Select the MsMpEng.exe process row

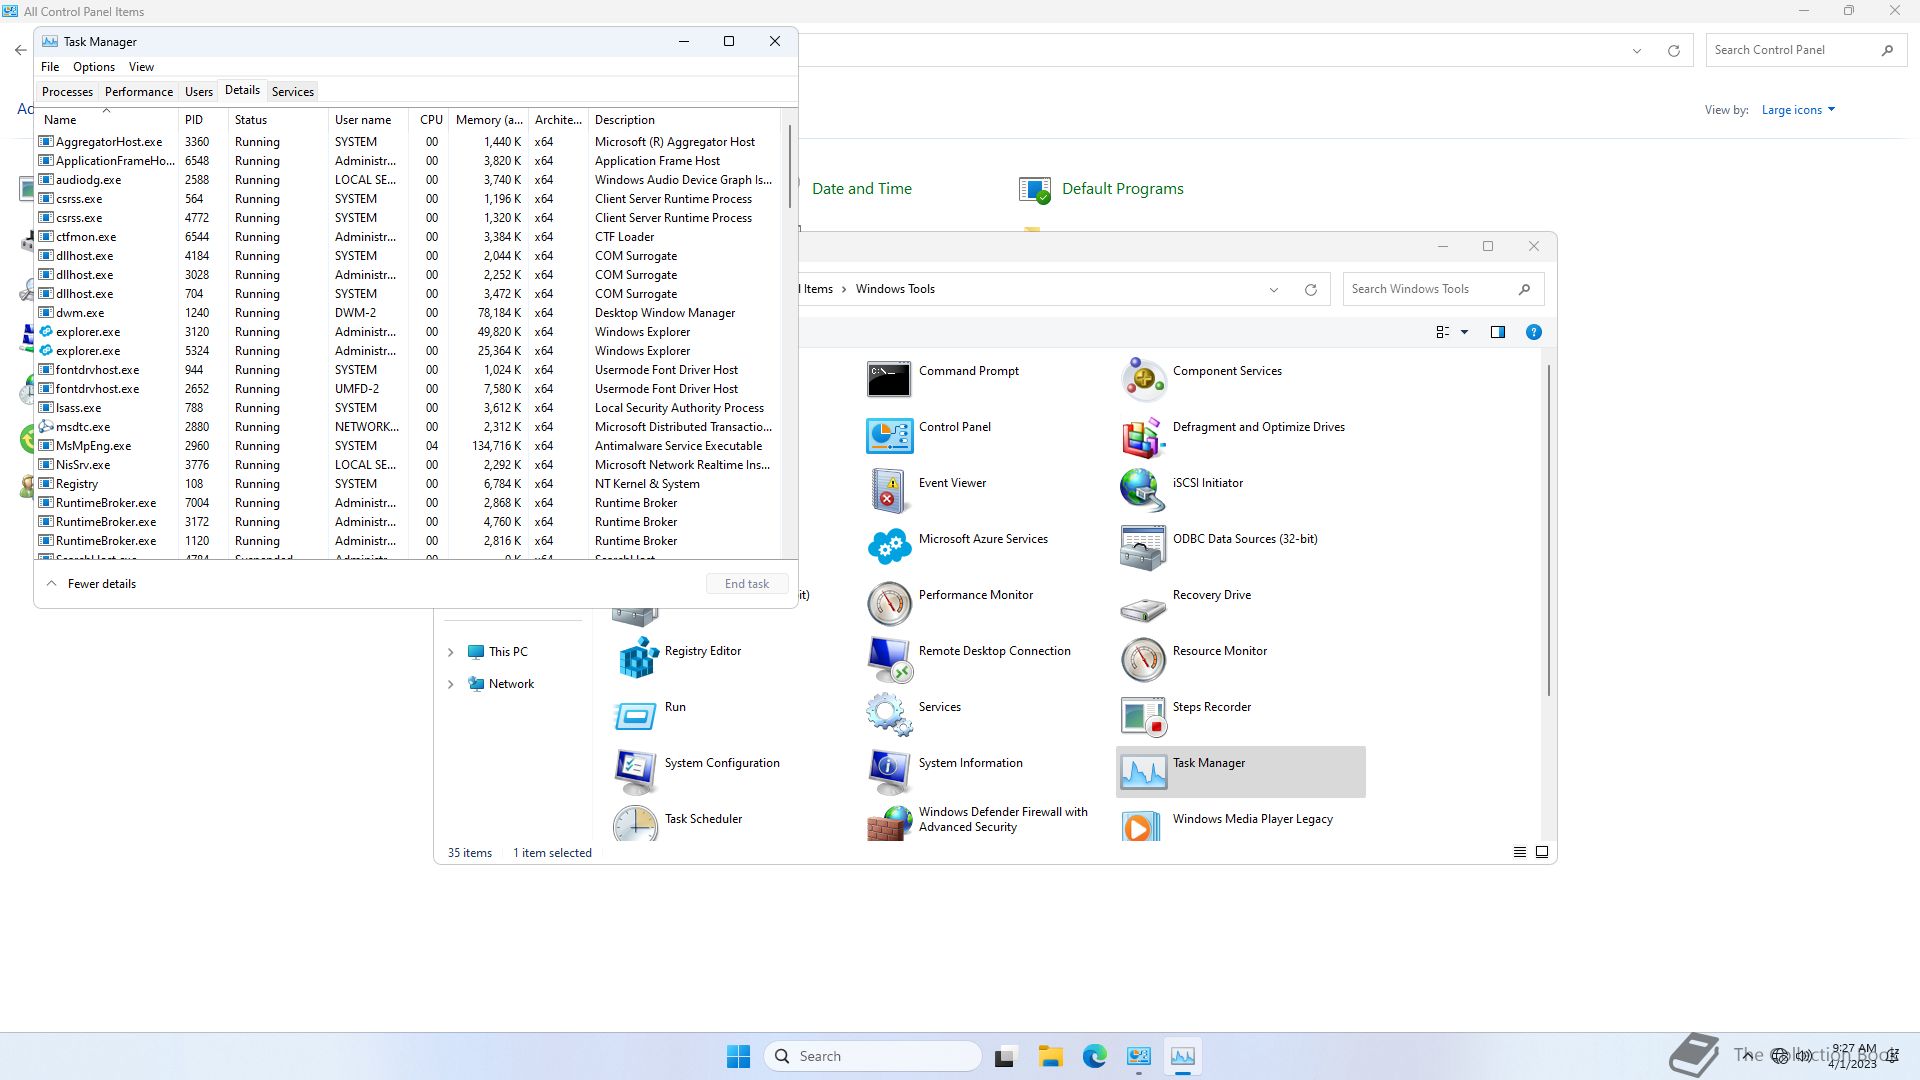(x=408, y=446)
